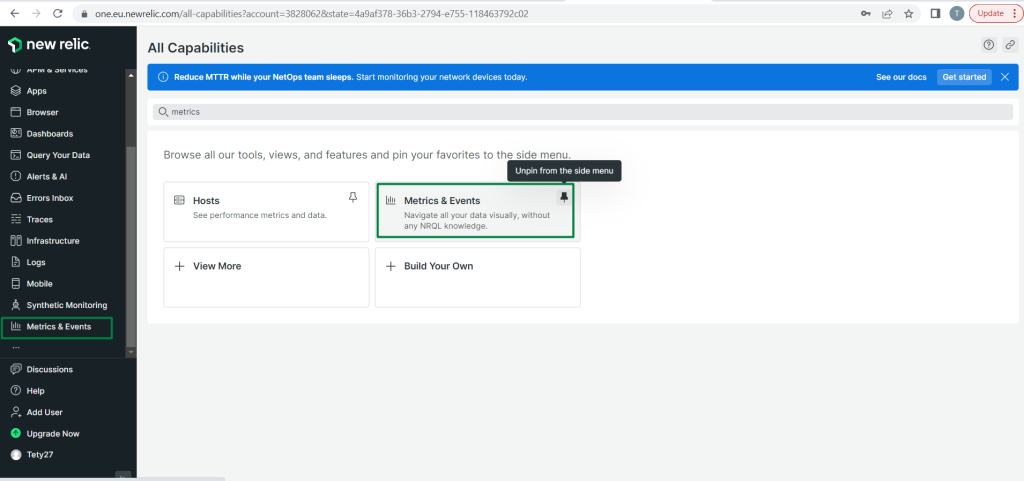Click the Get started button
This screenshot has height=481, width=1024.
pos(964,77)
